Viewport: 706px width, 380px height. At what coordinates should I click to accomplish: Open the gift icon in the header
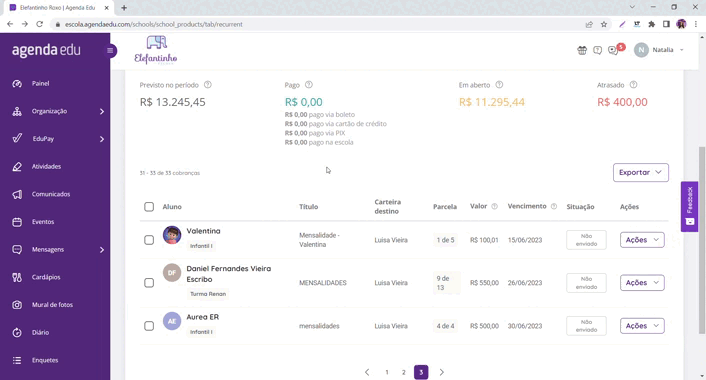tap(582, 50)
